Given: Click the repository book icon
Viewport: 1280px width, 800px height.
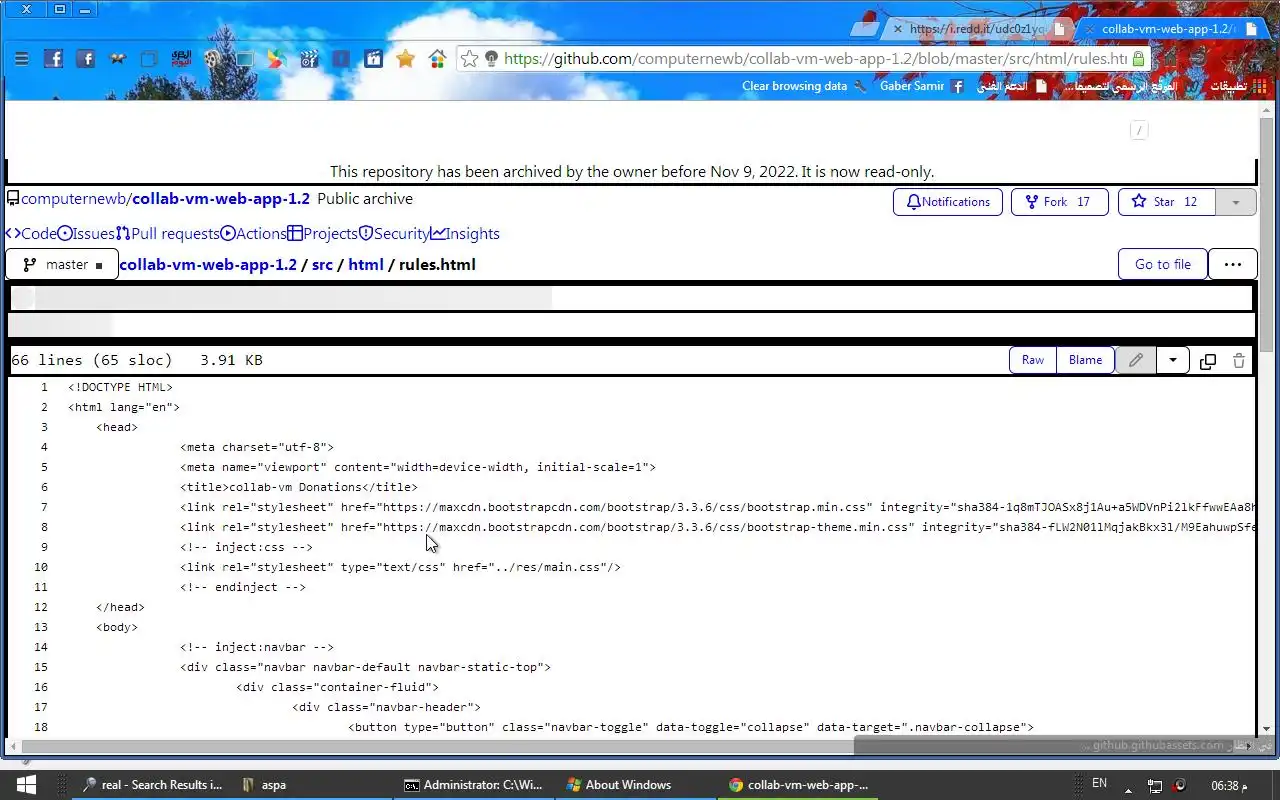Looking at the screenshot, I should (x=13, y=199).
